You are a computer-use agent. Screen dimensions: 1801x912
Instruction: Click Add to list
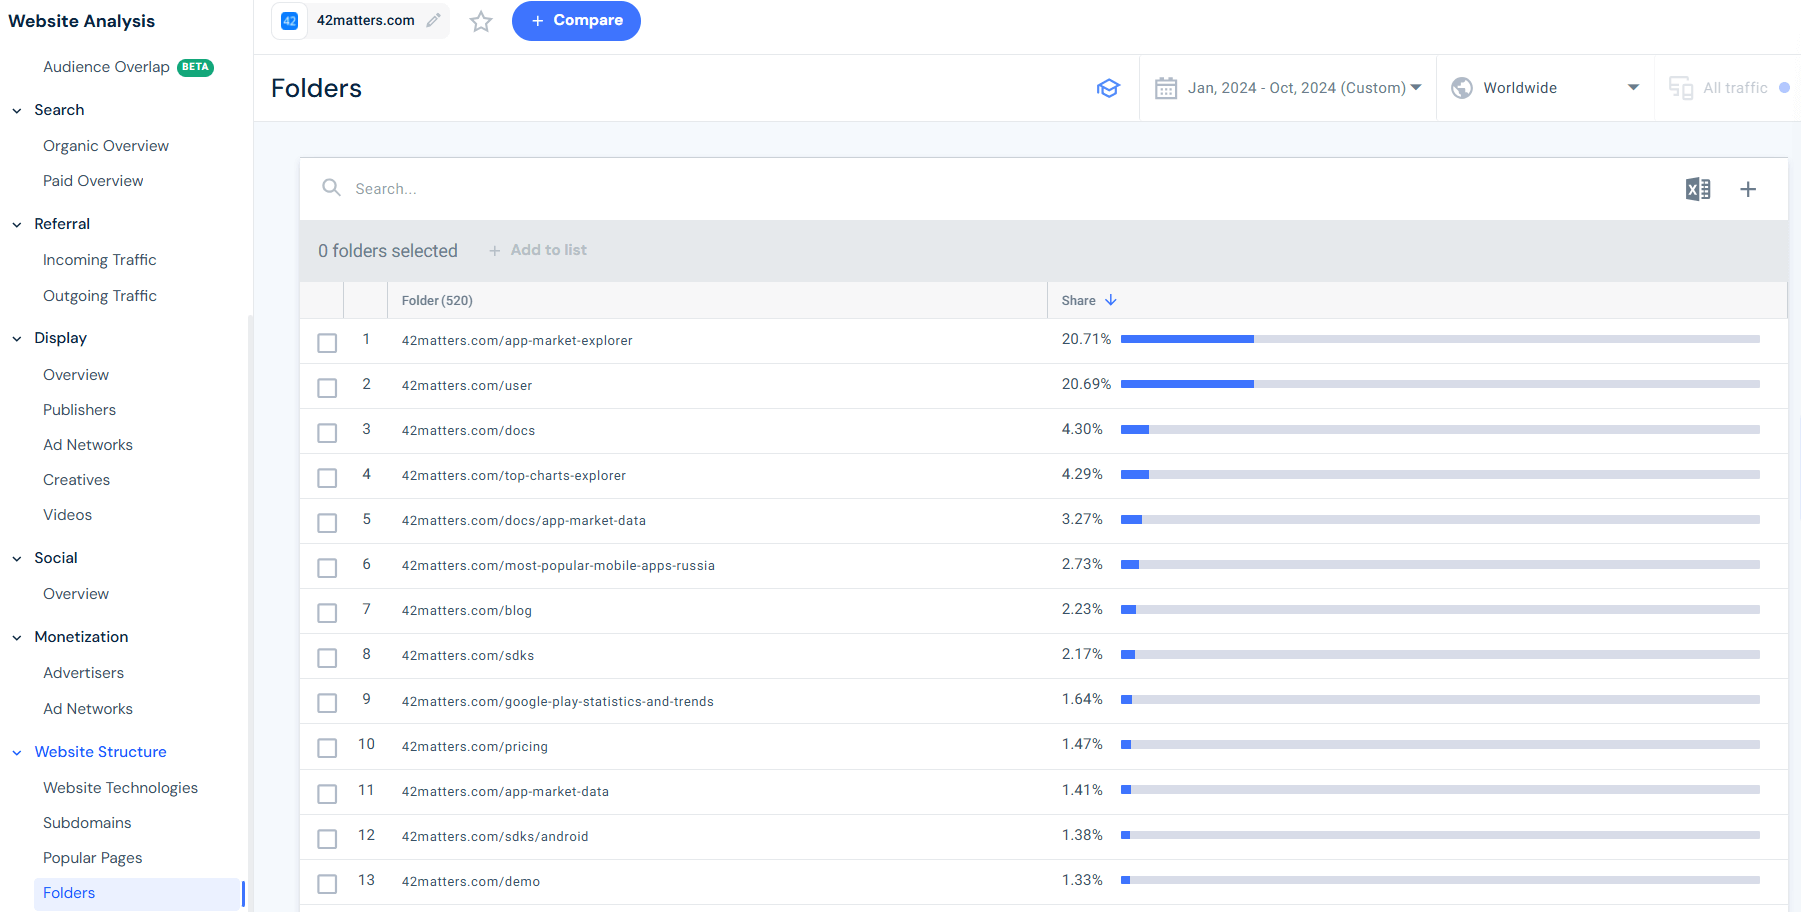coord(538,250)
